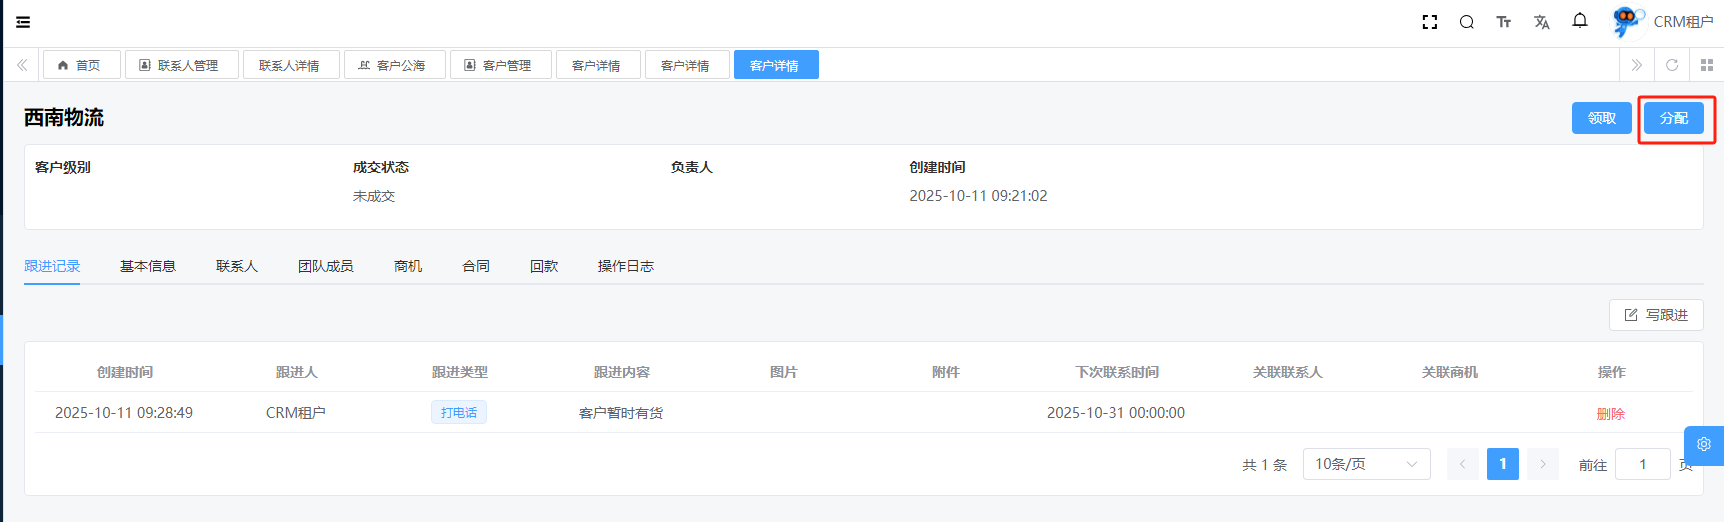Screen dimensions: 1724x522
Task: Open the notifications bell
Action: (1580, 21)
